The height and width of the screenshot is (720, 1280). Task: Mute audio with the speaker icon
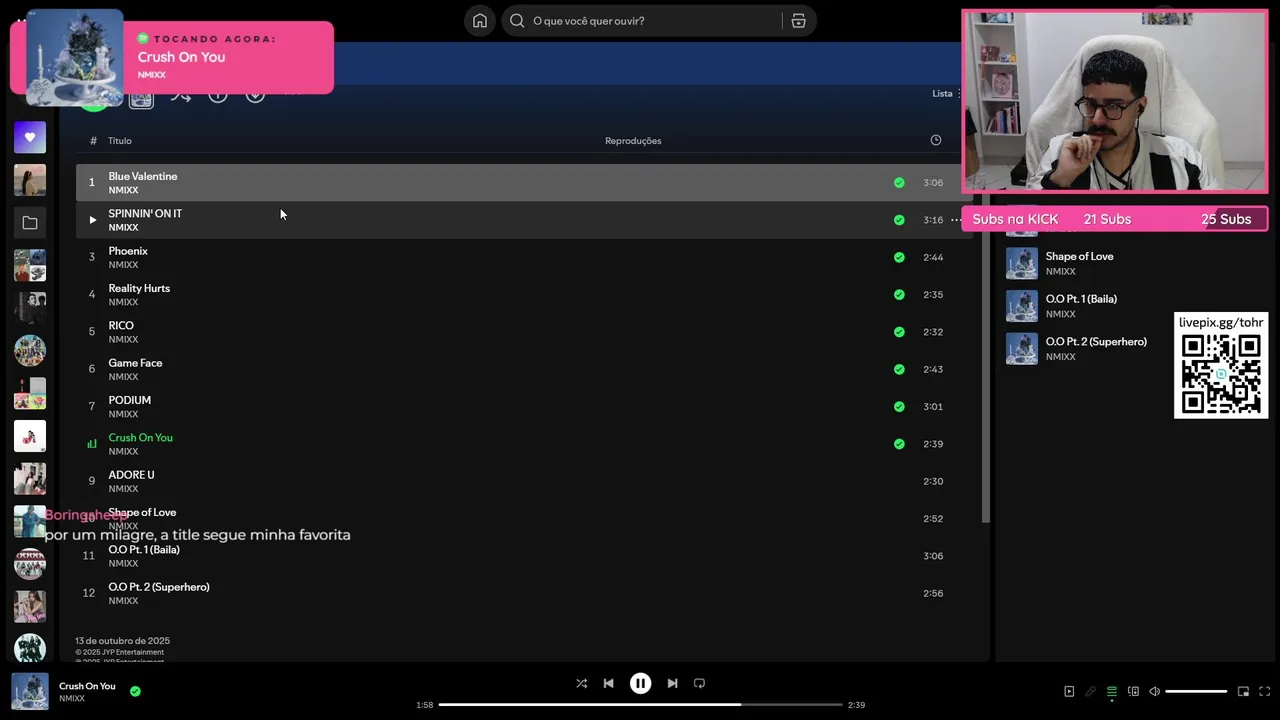point(1154,691)
